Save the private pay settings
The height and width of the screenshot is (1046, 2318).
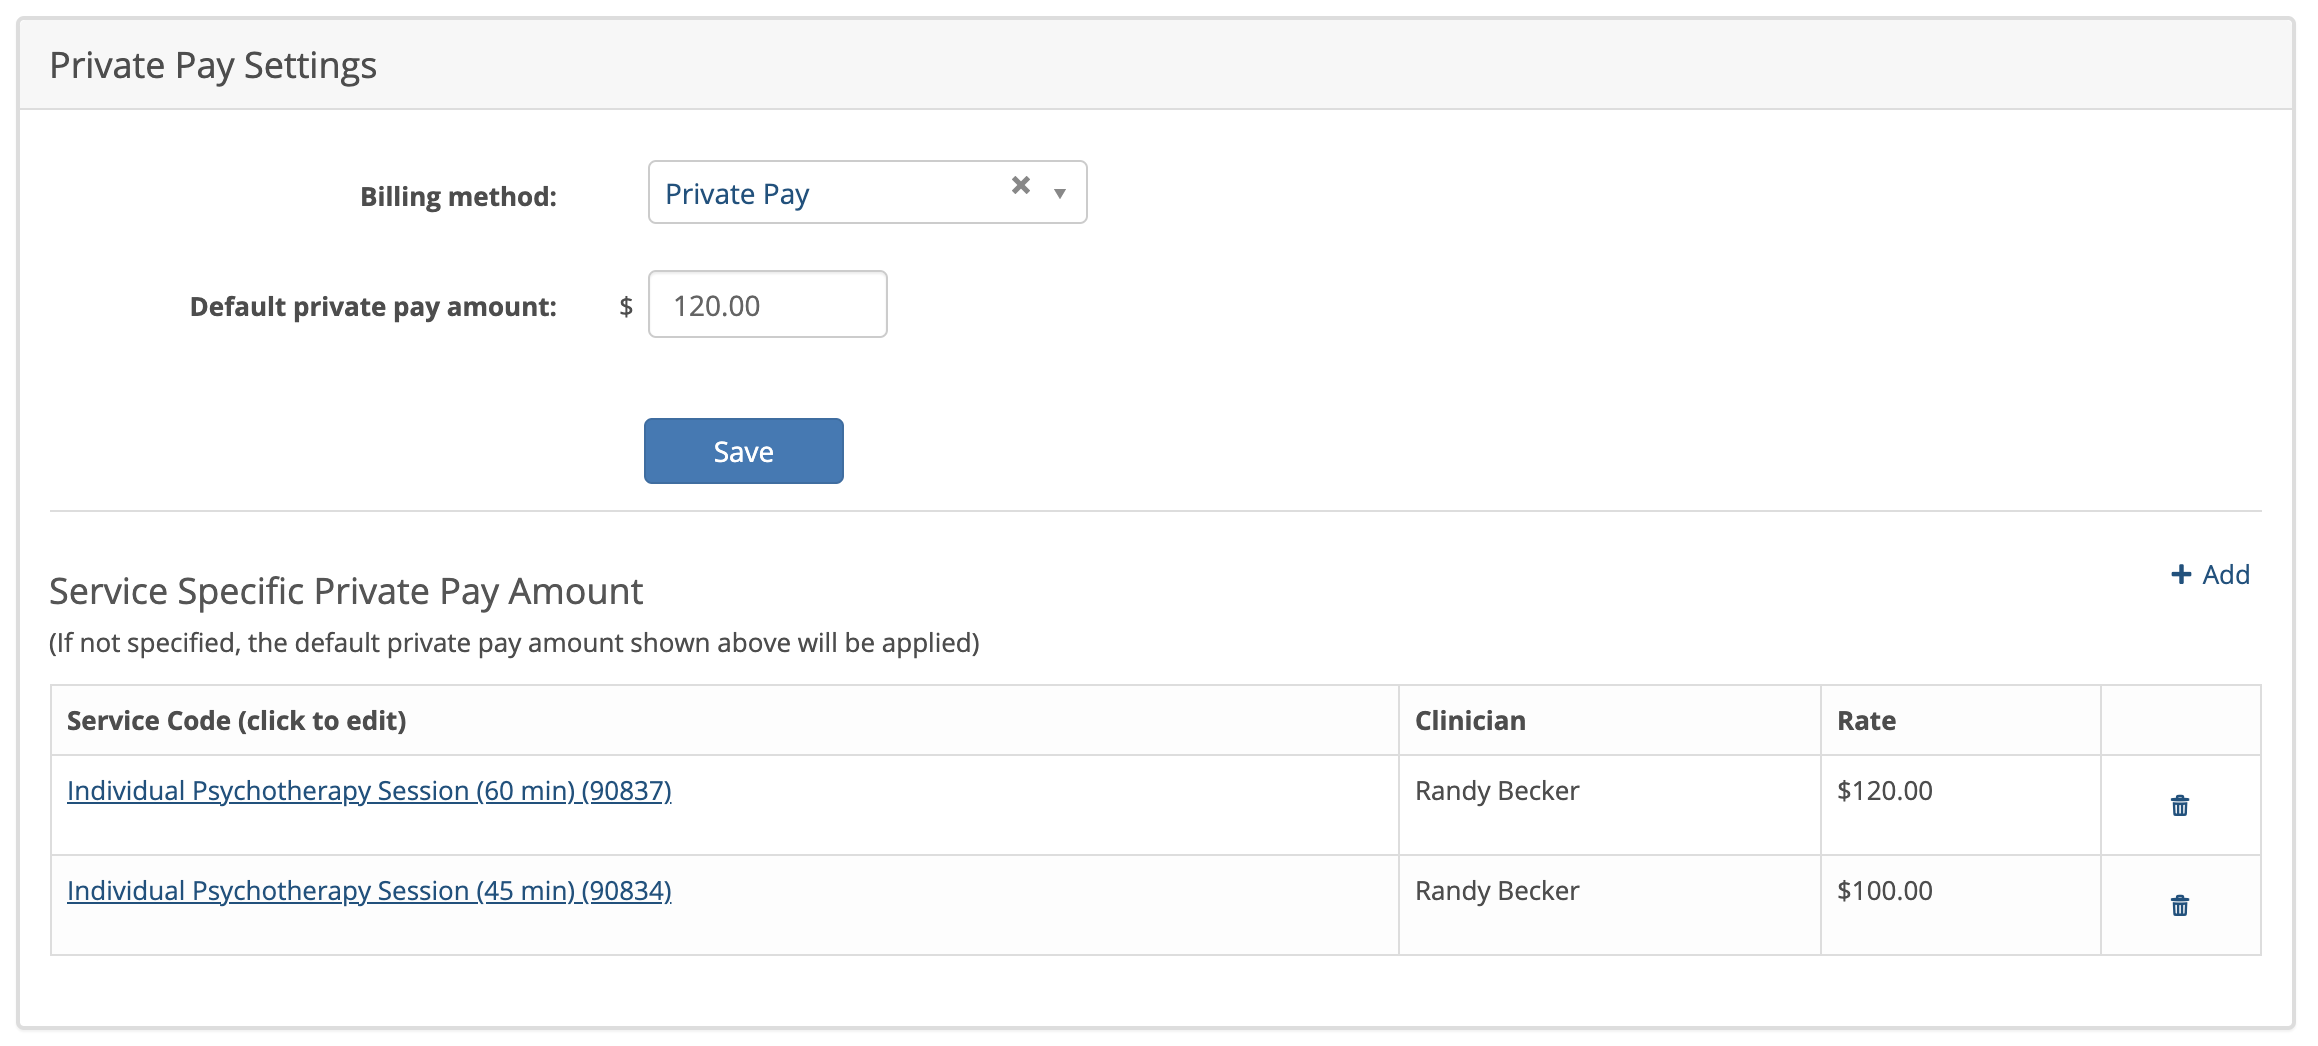pos(743,450)
